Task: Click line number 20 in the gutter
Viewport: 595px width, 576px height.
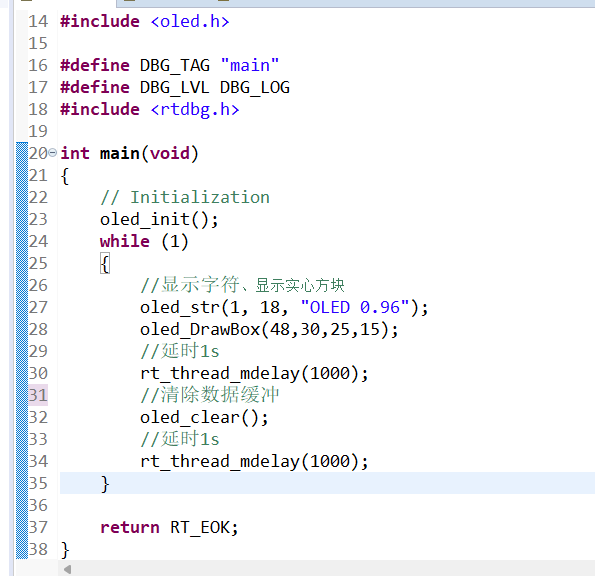Action: (38, 153)
